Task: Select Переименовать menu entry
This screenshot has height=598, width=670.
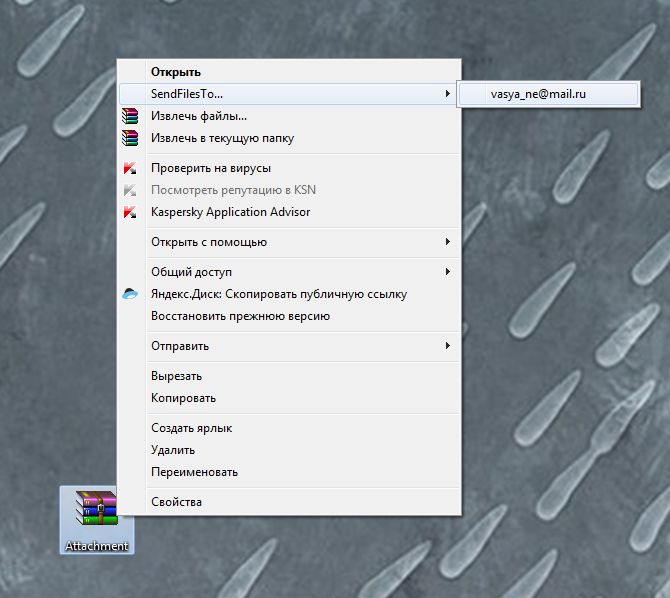Action: point(289,472)
